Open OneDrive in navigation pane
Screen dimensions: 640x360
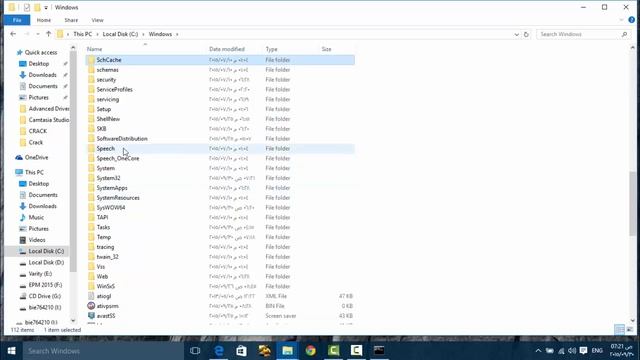point(36,158)
